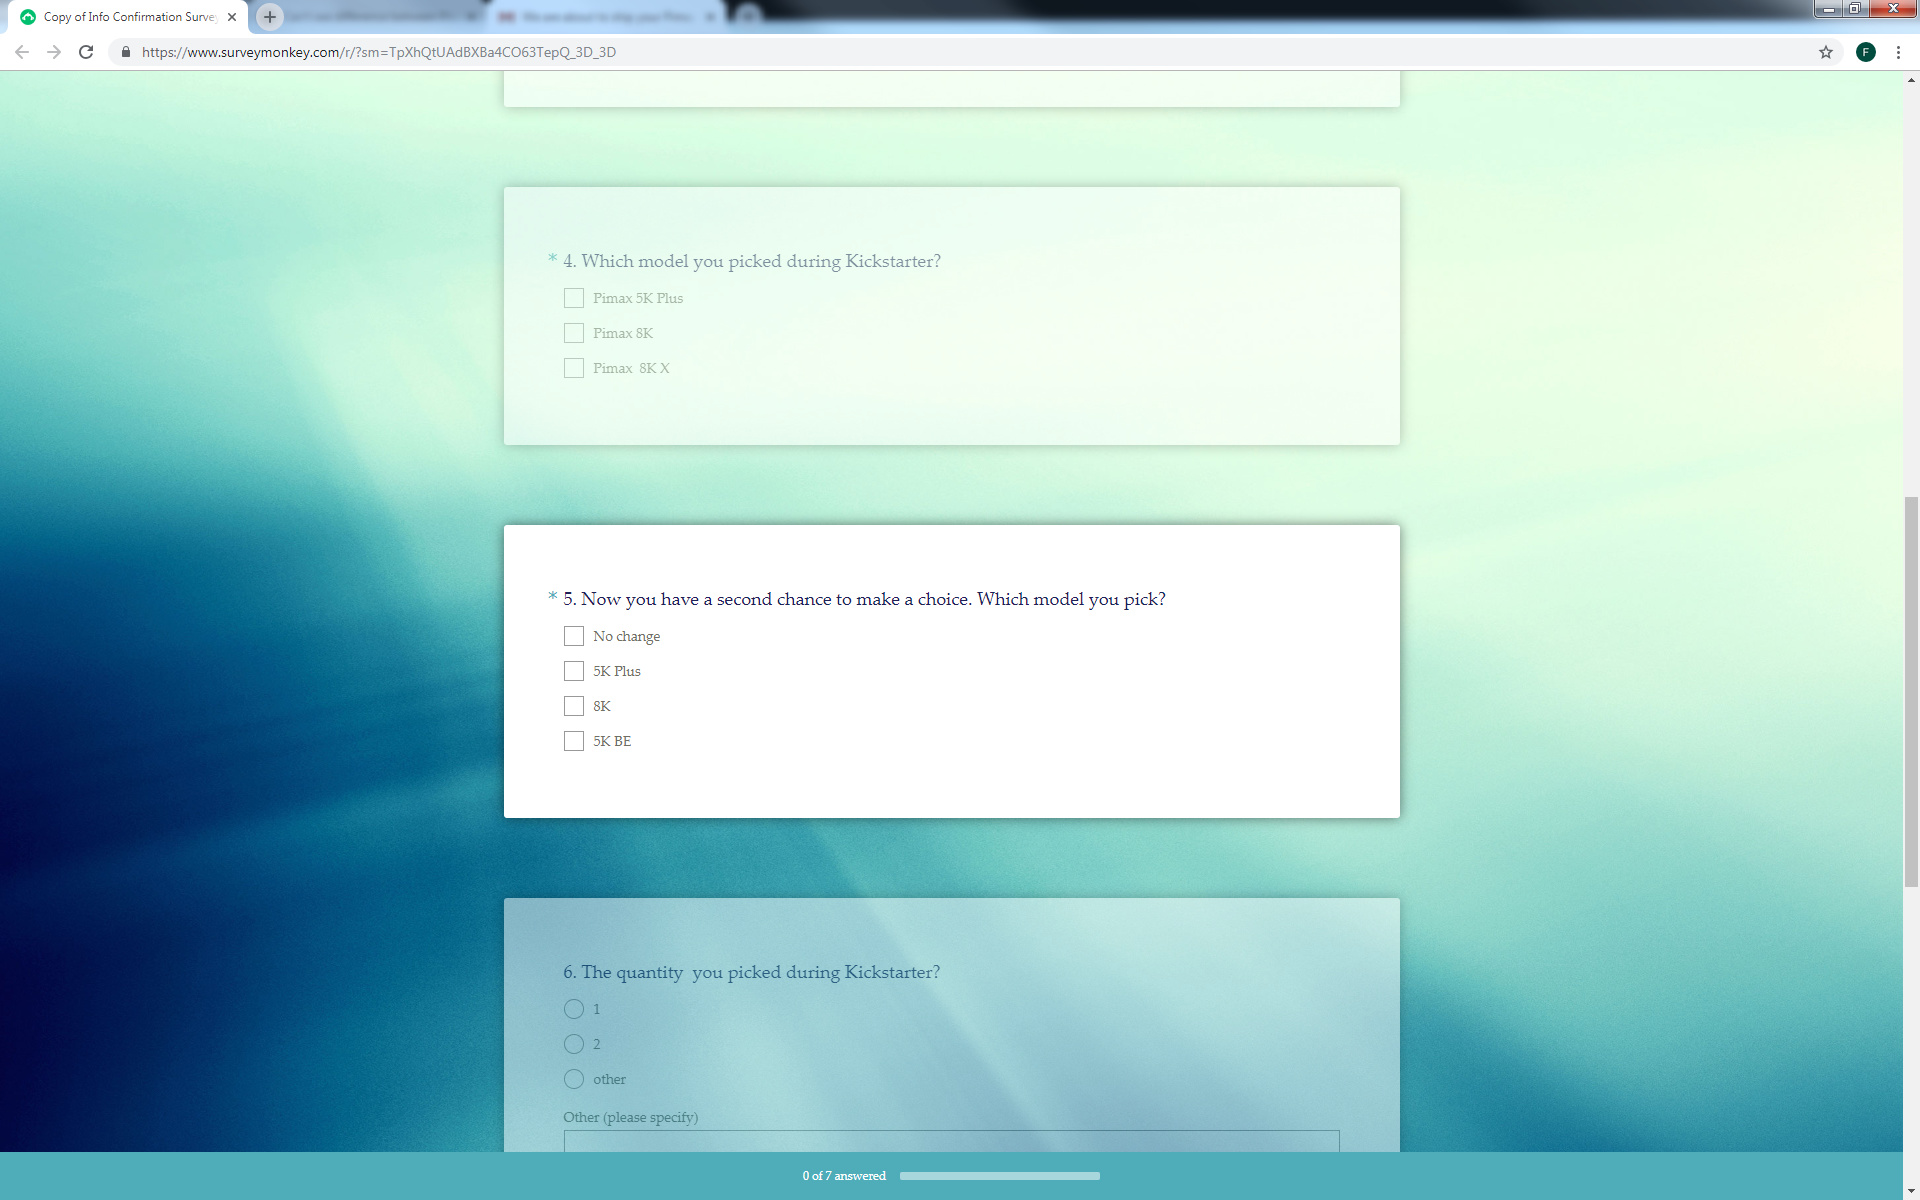1920x1200 pixels.
Task: Click the scrollbar down arrow
Action: [x=1911, y=1191]
